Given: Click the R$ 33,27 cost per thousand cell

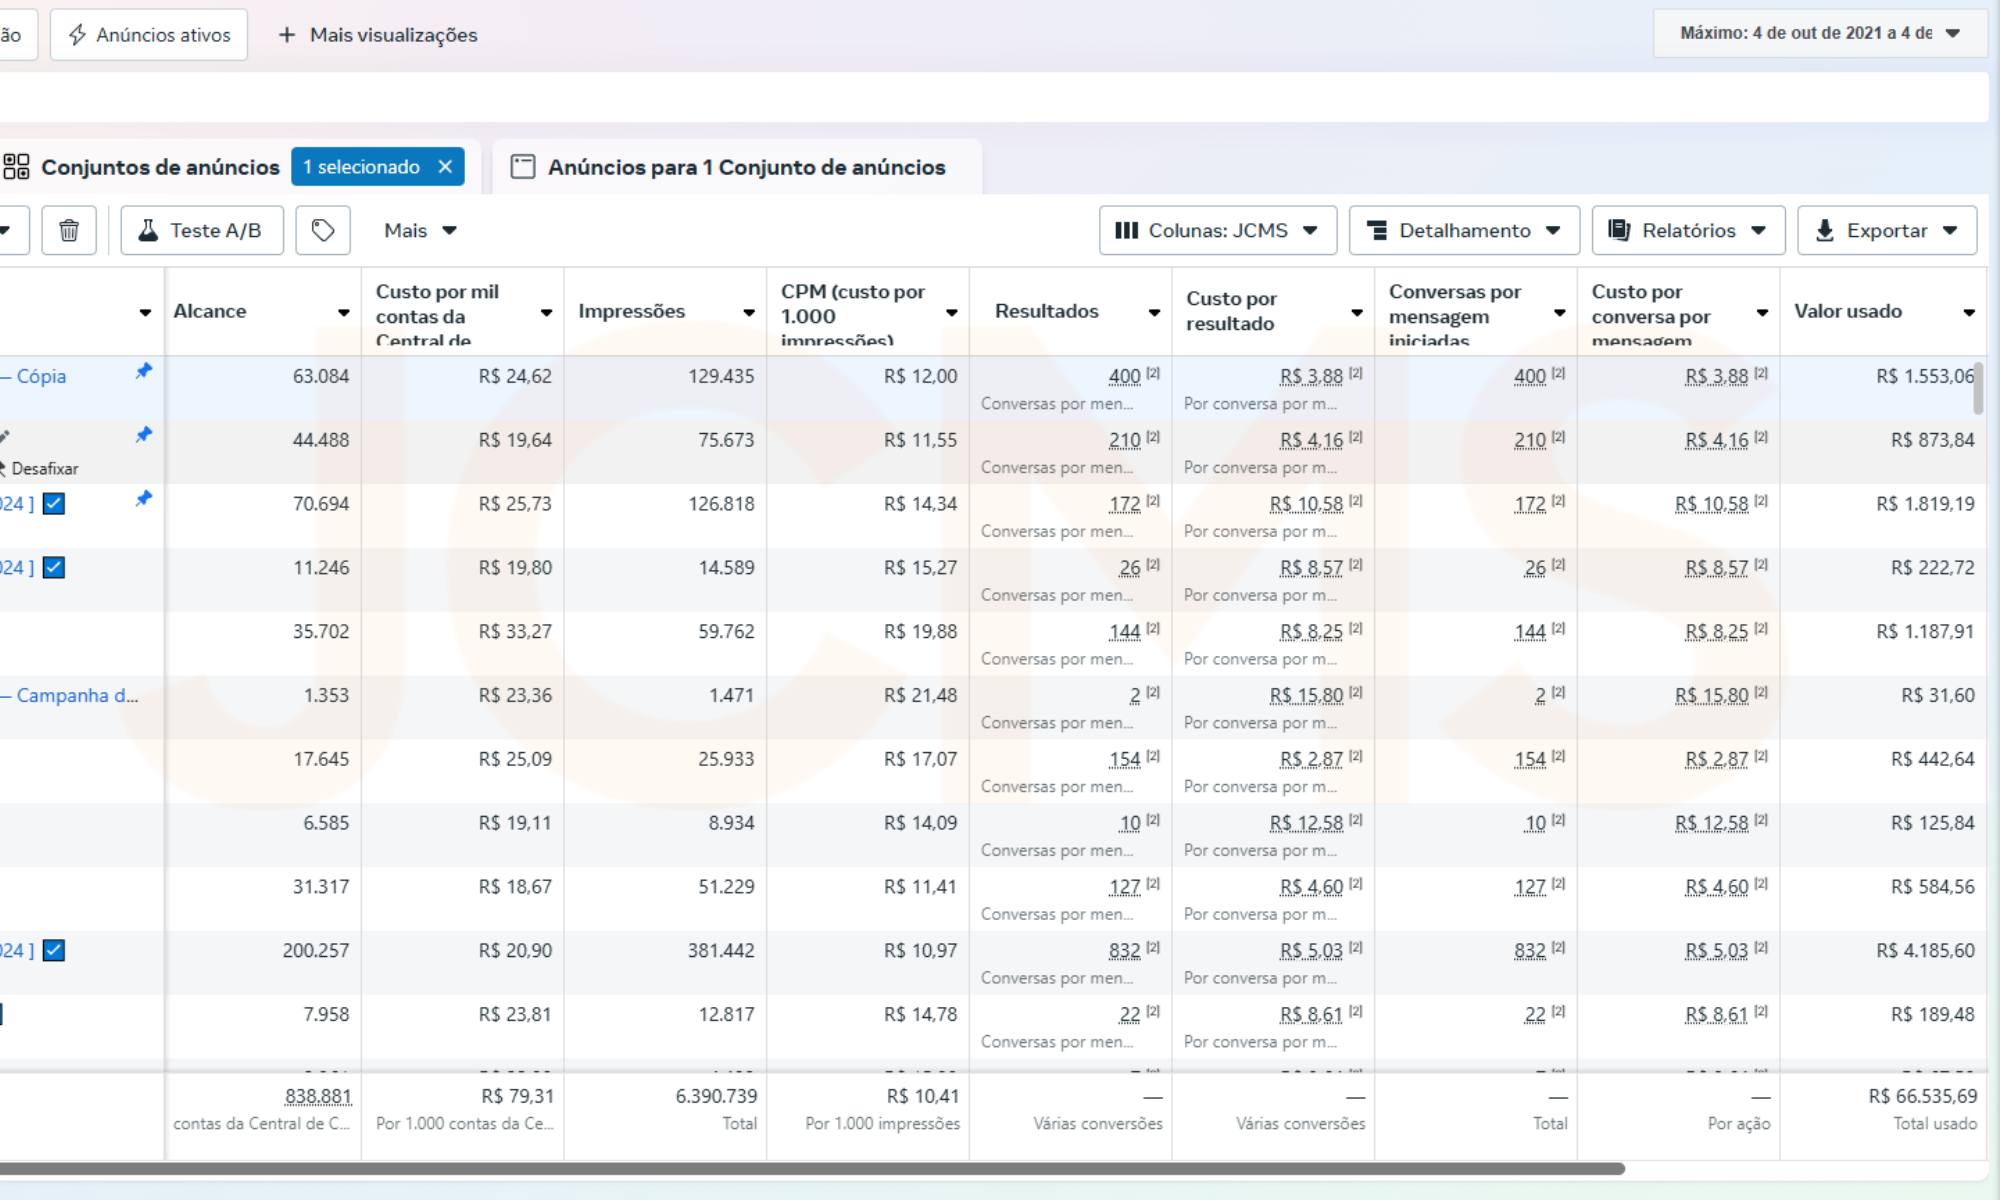Looking at the screenshot, I should point(515,632).
